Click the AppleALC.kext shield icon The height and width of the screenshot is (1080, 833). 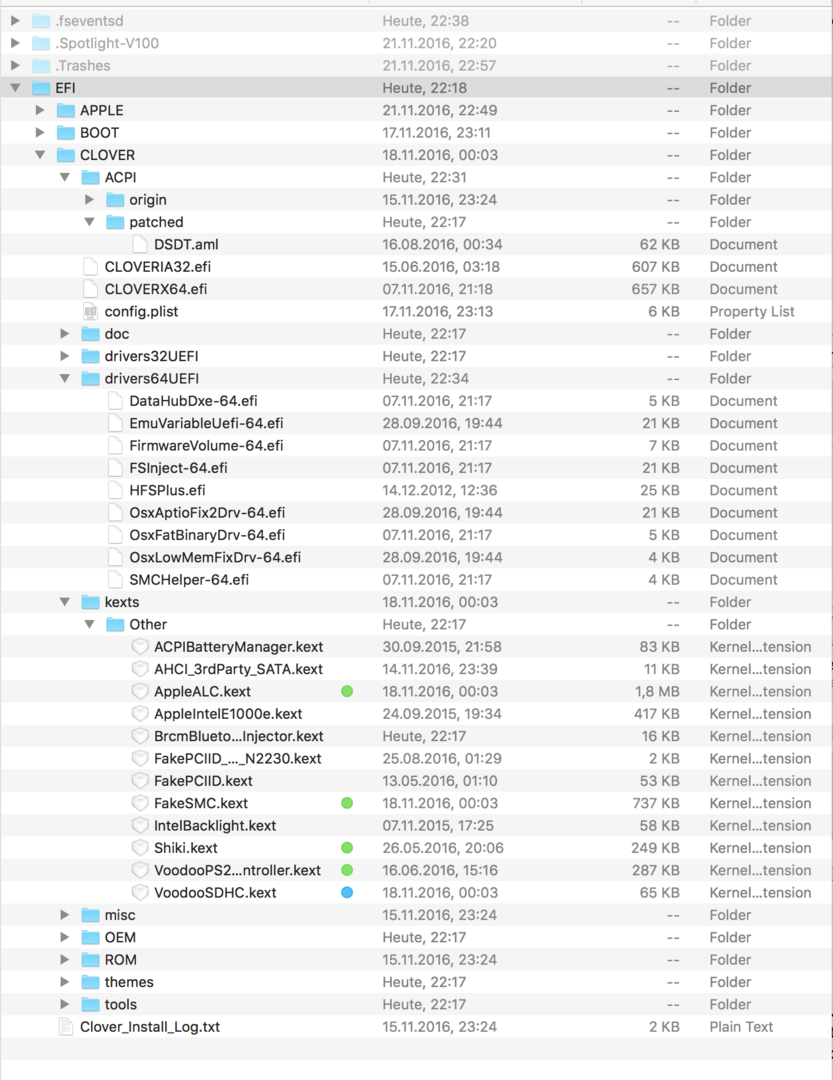pos(140,692)
